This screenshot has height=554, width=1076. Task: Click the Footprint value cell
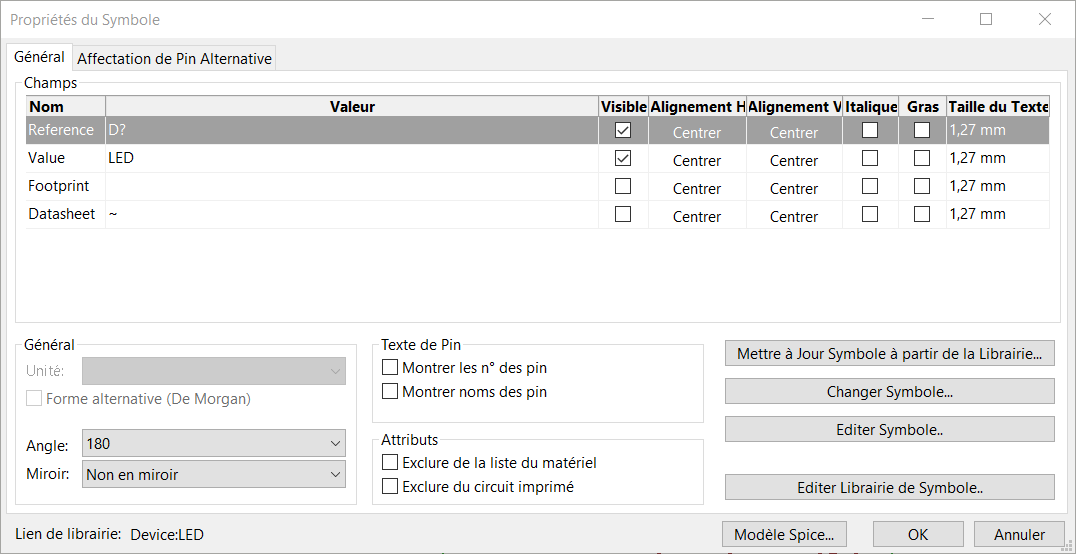tap(350, 186)
